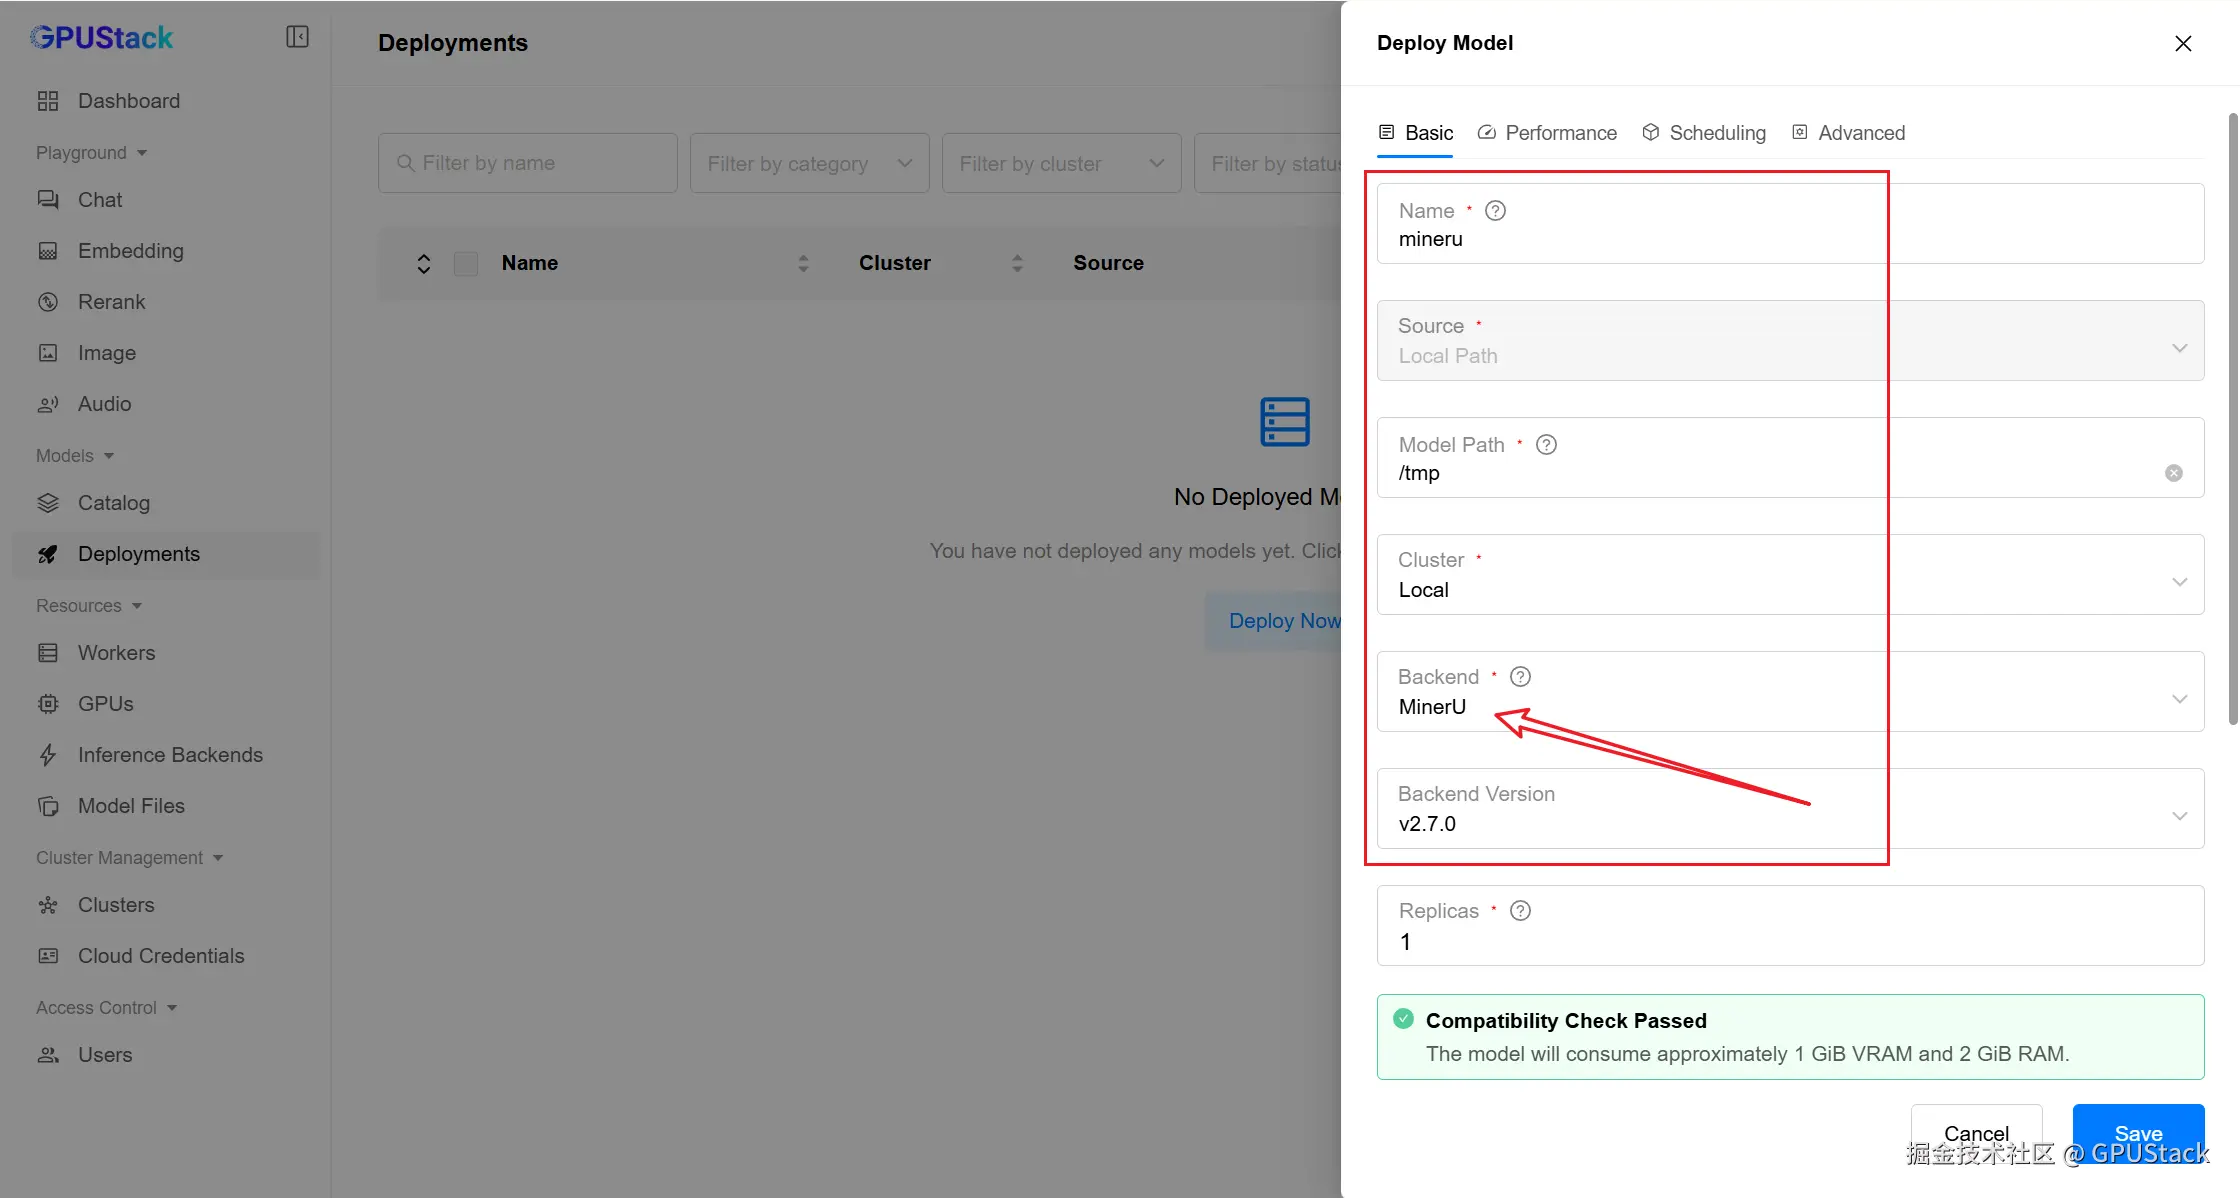Image resolution: width=2240 pixels, height=1198 pixels.
Task: Toggle expand-all rows arrow in the table header
Action: click(x=423, y=263)
